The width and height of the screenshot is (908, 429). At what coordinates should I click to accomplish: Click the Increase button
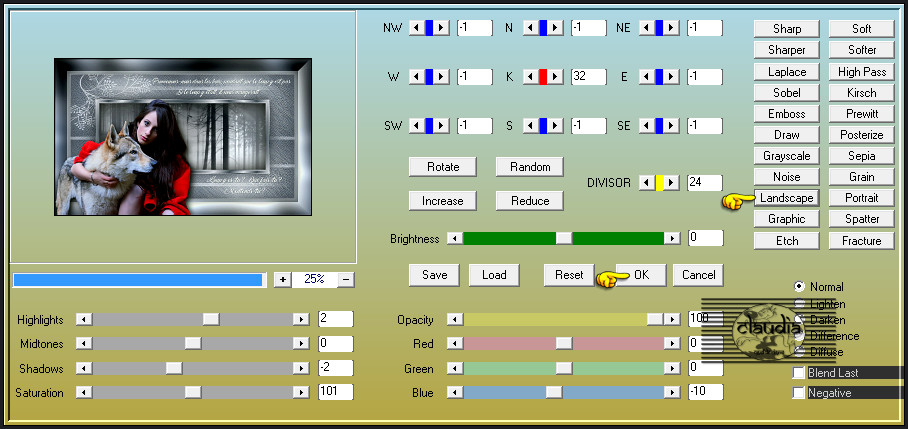pos(442,201)
